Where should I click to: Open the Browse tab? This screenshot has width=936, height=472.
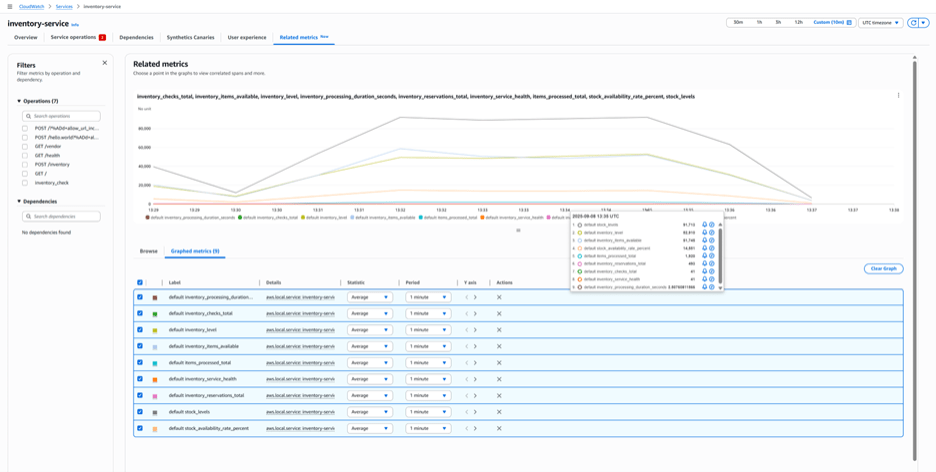tap(148, 251)
